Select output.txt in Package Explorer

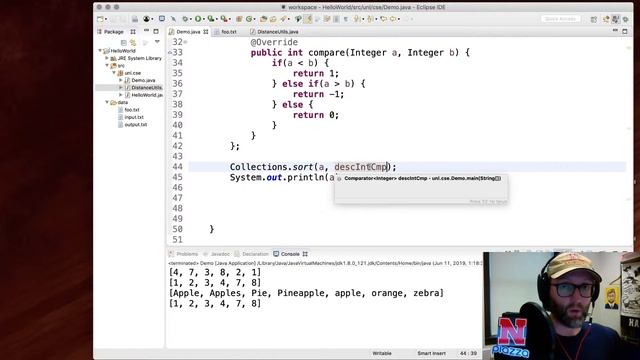(136, 124)
